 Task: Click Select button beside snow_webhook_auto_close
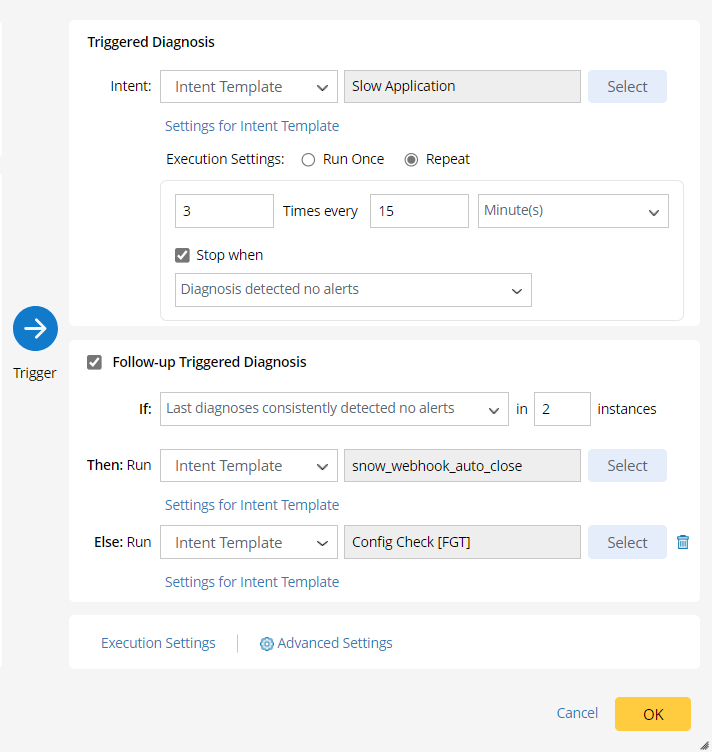pos(627,466)
